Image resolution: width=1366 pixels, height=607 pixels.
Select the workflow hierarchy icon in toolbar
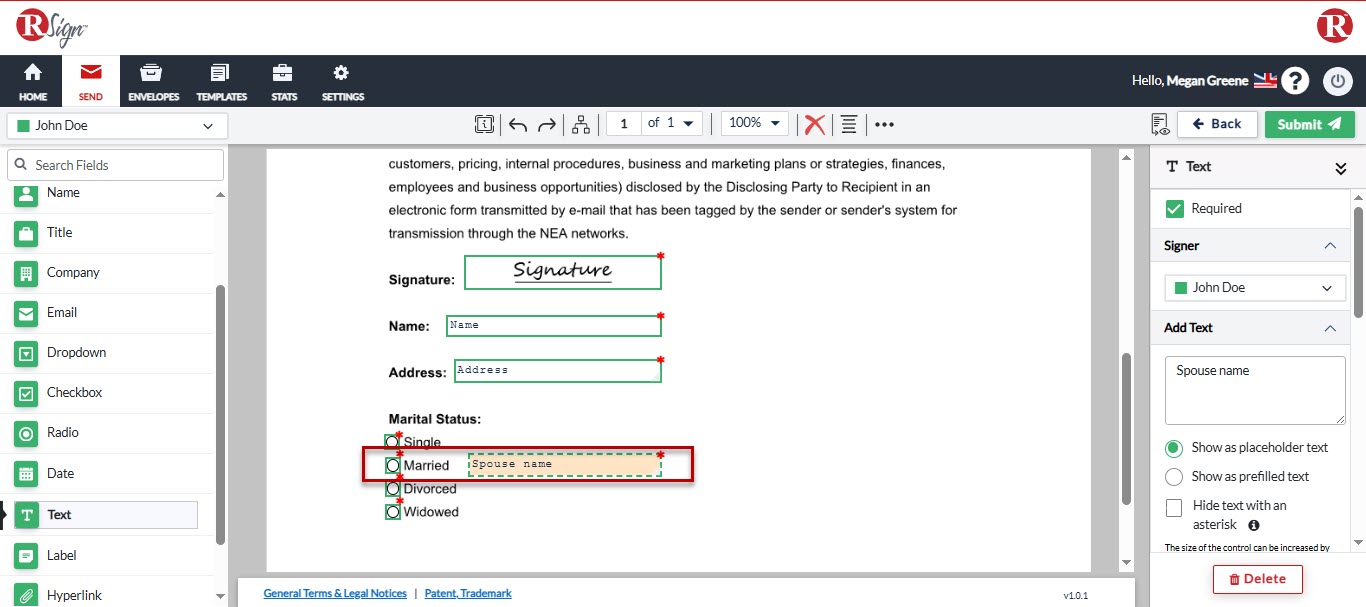(580, 123)
